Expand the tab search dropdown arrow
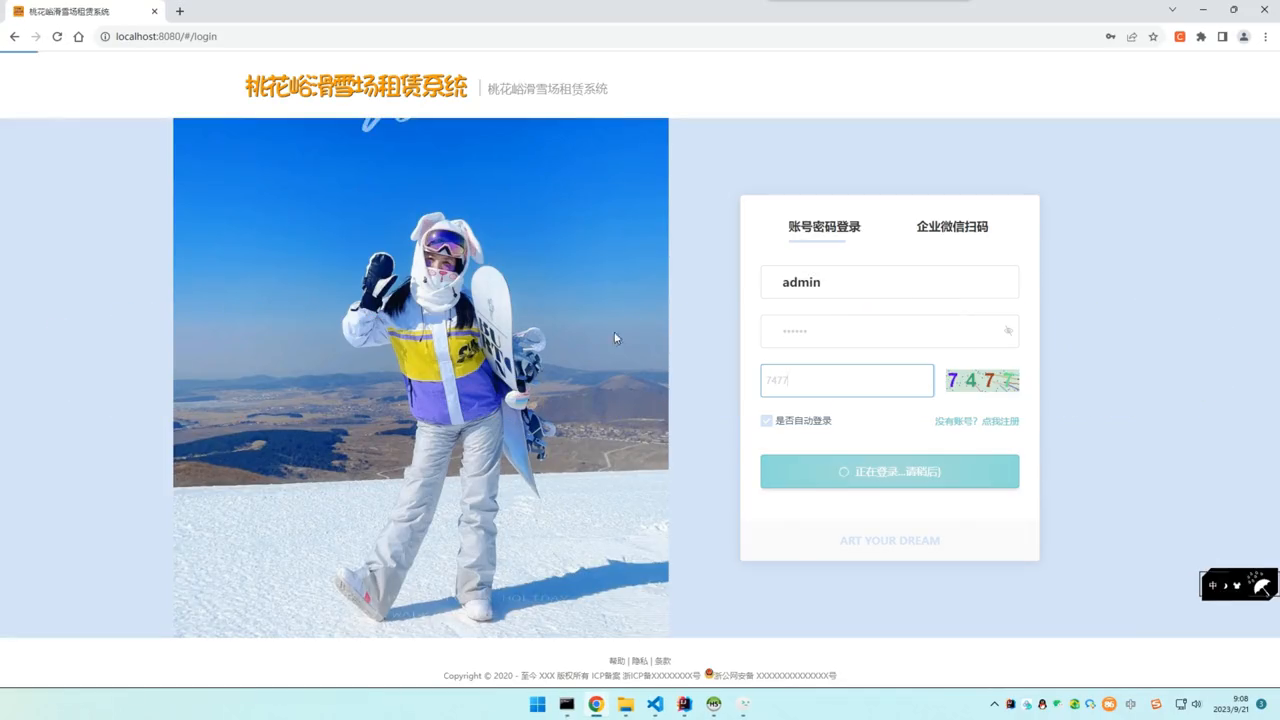This screenshot has height=720, width=1280. click(1172, 10)
